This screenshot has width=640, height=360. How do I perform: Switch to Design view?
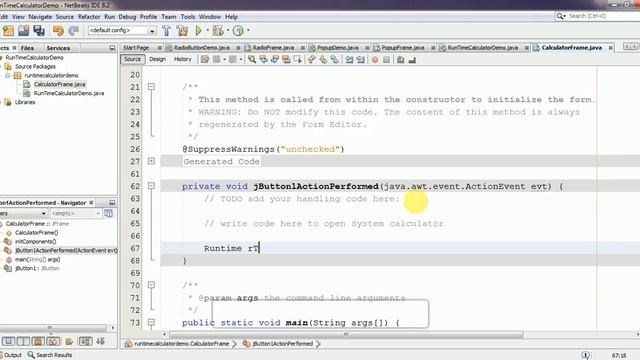(x=158, y=59)
